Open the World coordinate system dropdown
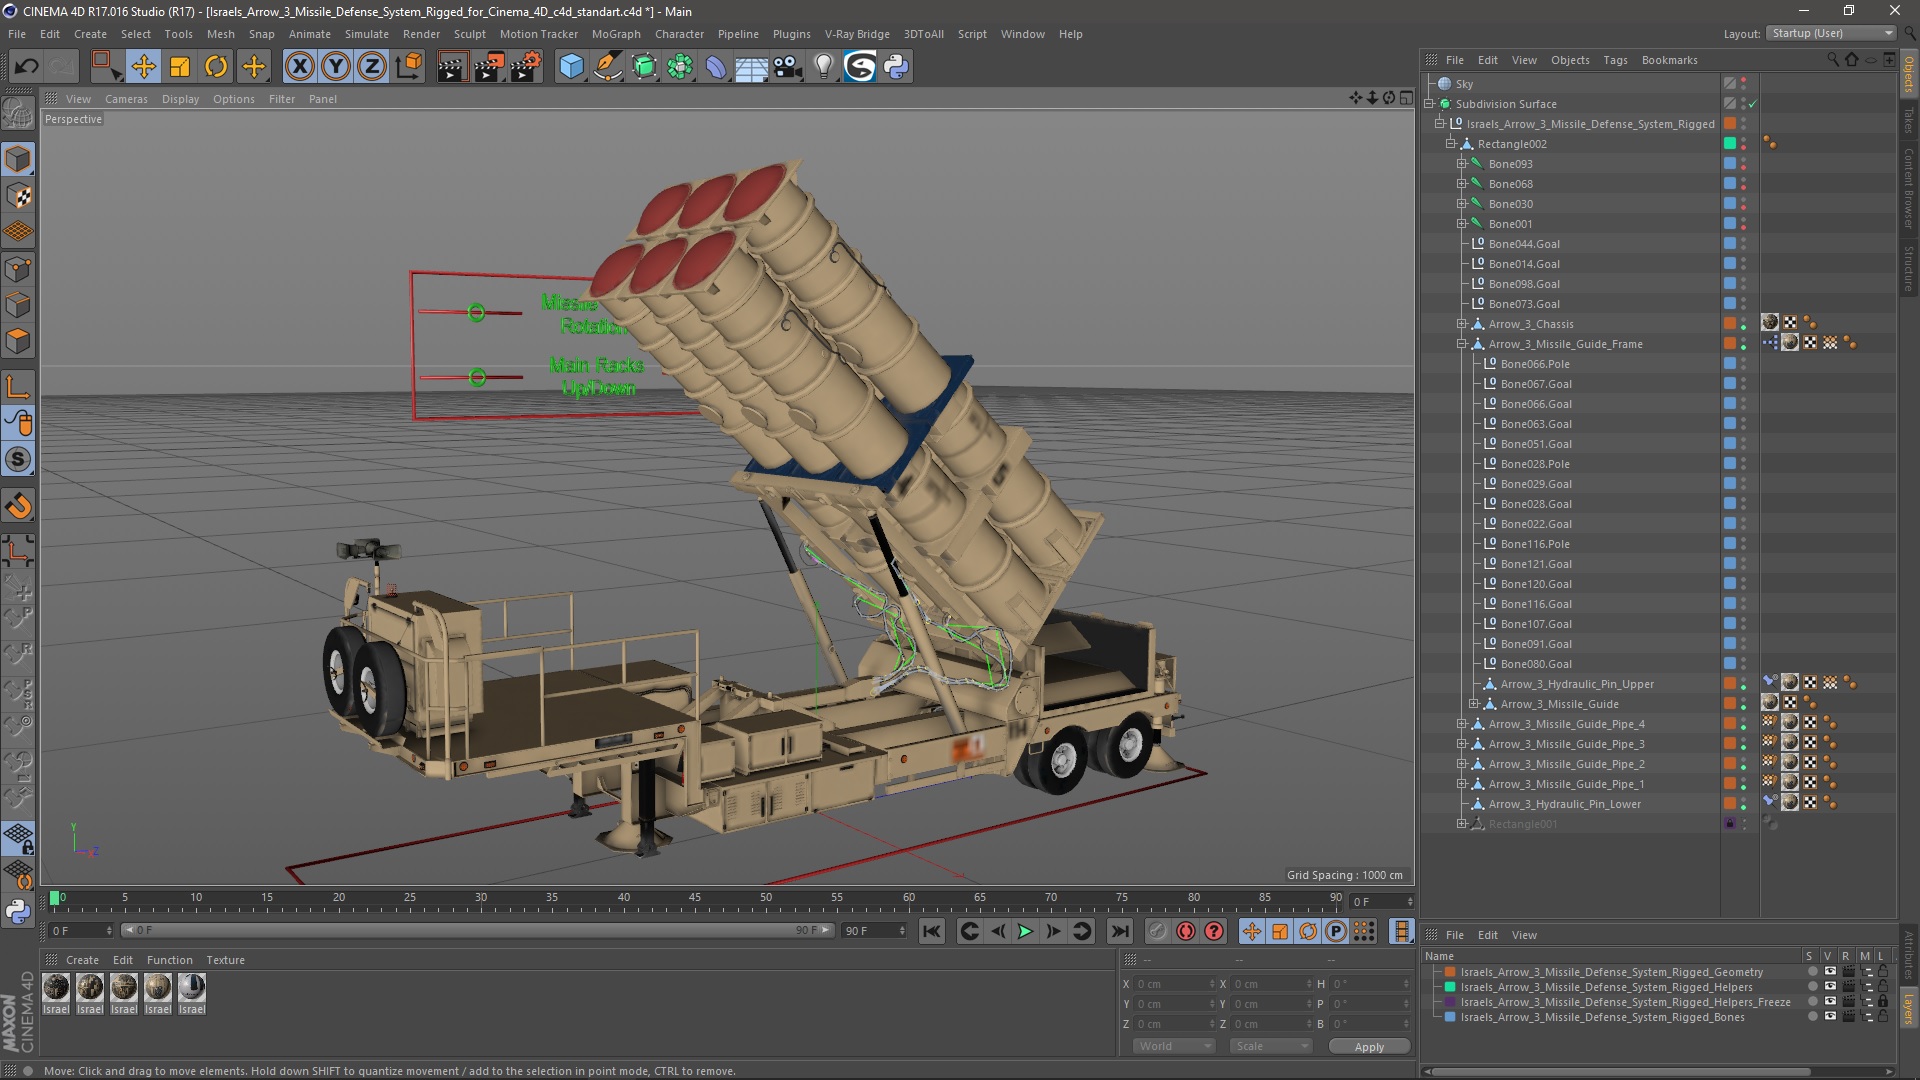 (x=1174, y=1046)
